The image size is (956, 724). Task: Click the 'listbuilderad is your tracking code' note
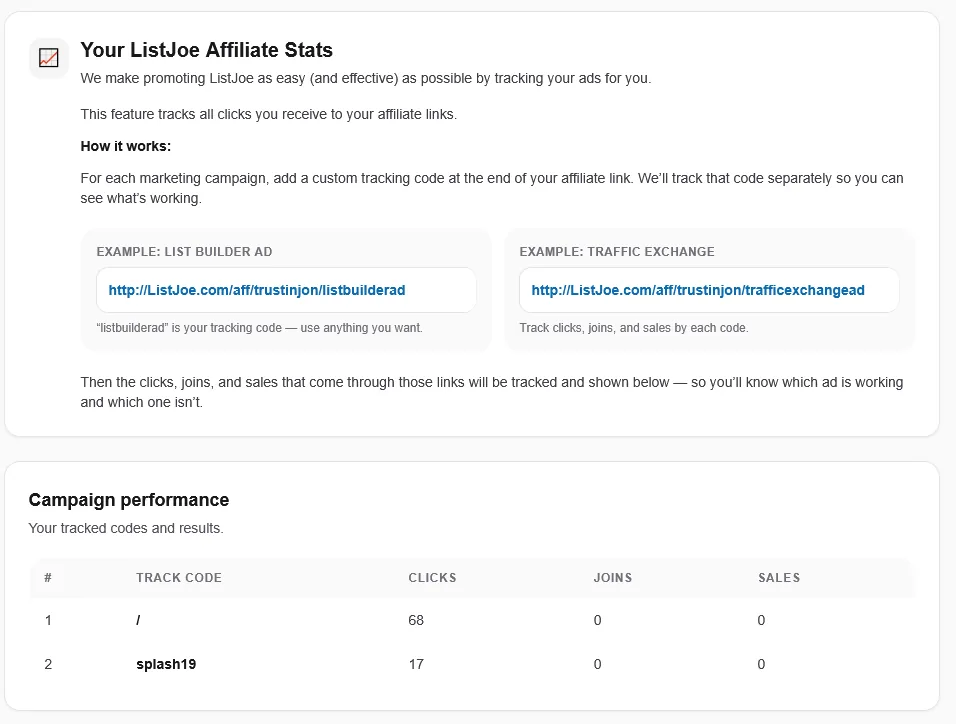259,328
